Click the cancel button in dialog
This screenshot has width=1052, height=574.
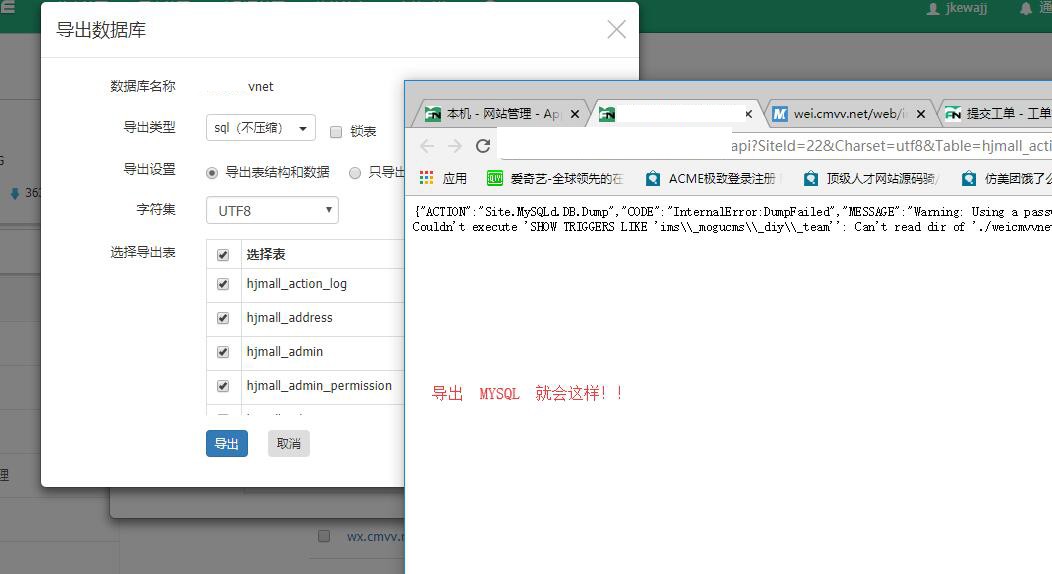[289, 444]
